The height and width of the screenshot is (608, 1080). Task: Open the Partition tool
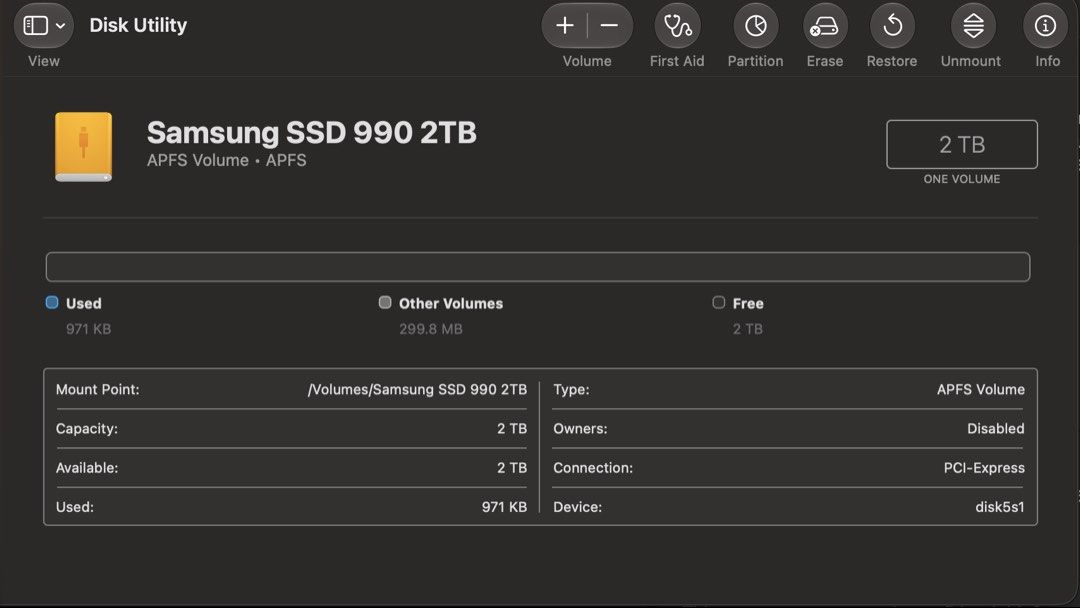point(756,25)
